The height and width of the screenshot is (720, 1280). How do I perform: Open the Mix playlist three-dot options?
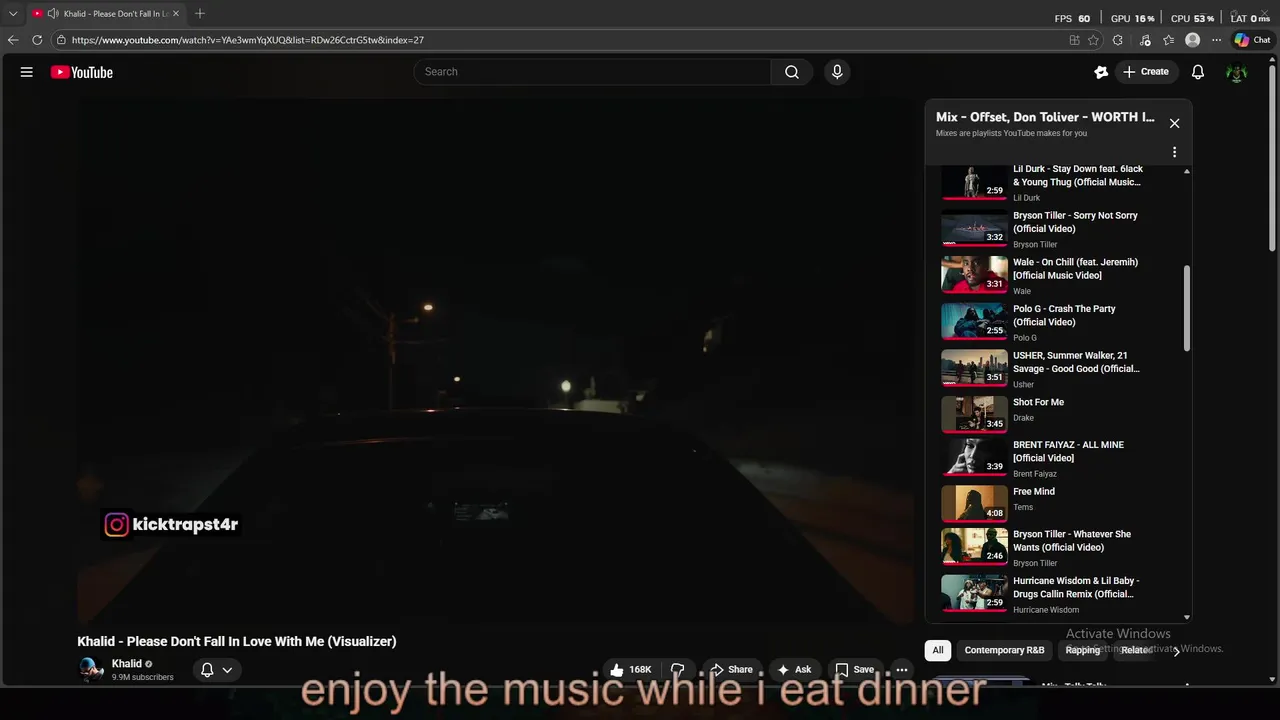[1175, 152]
